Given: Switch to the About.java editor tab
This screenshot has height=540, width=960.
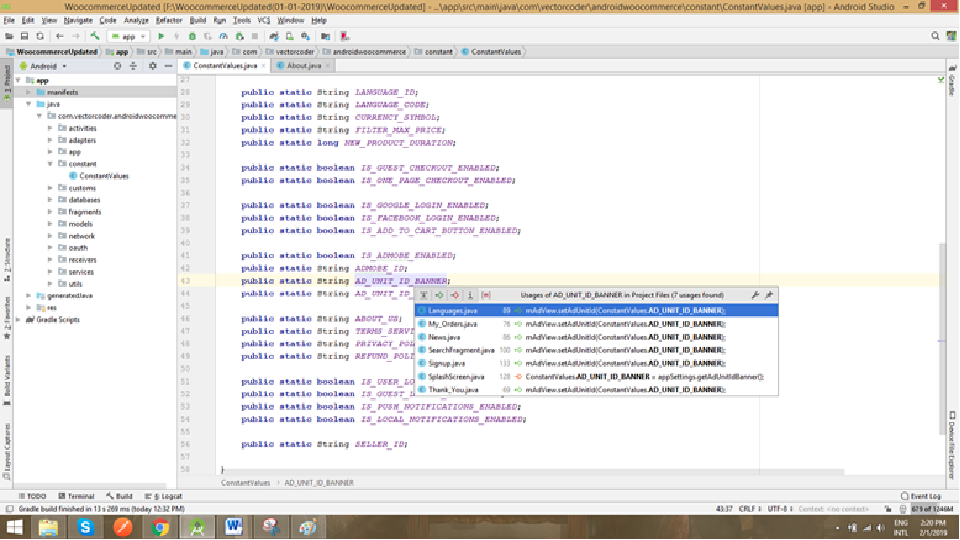Looking at the screenshot, I should coord(304,66).
